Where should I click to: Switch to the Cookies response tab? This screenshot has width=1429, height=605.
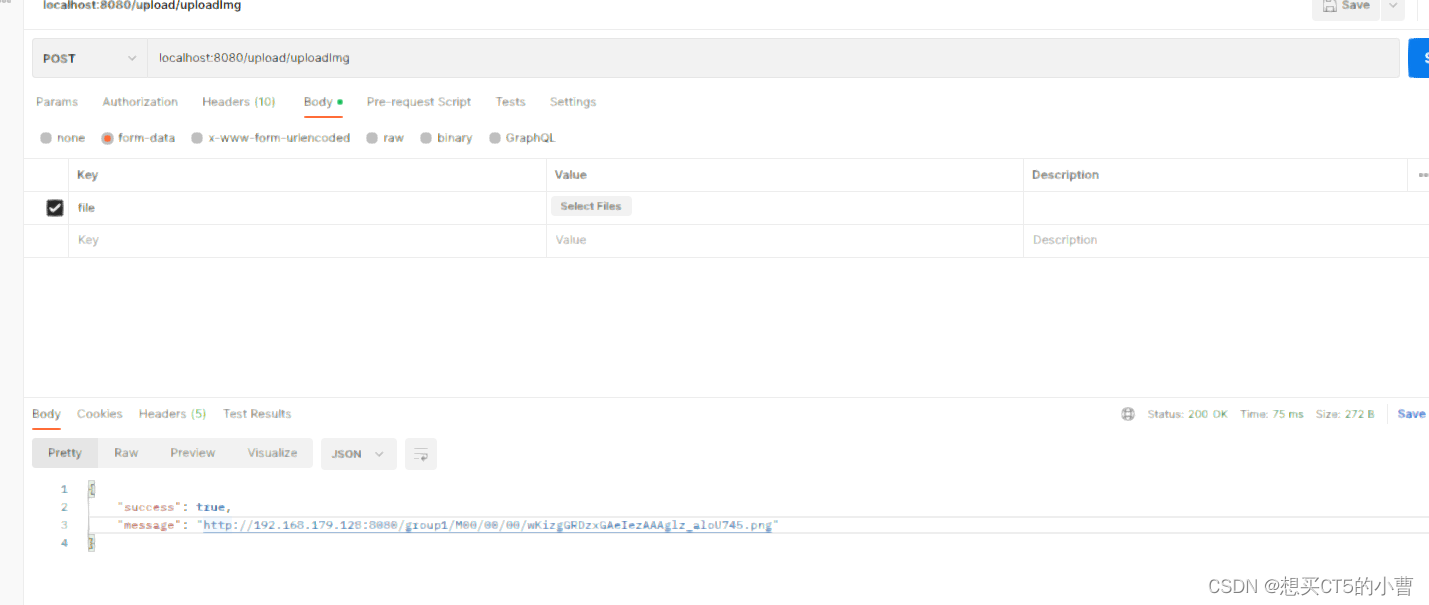(99, 413)
